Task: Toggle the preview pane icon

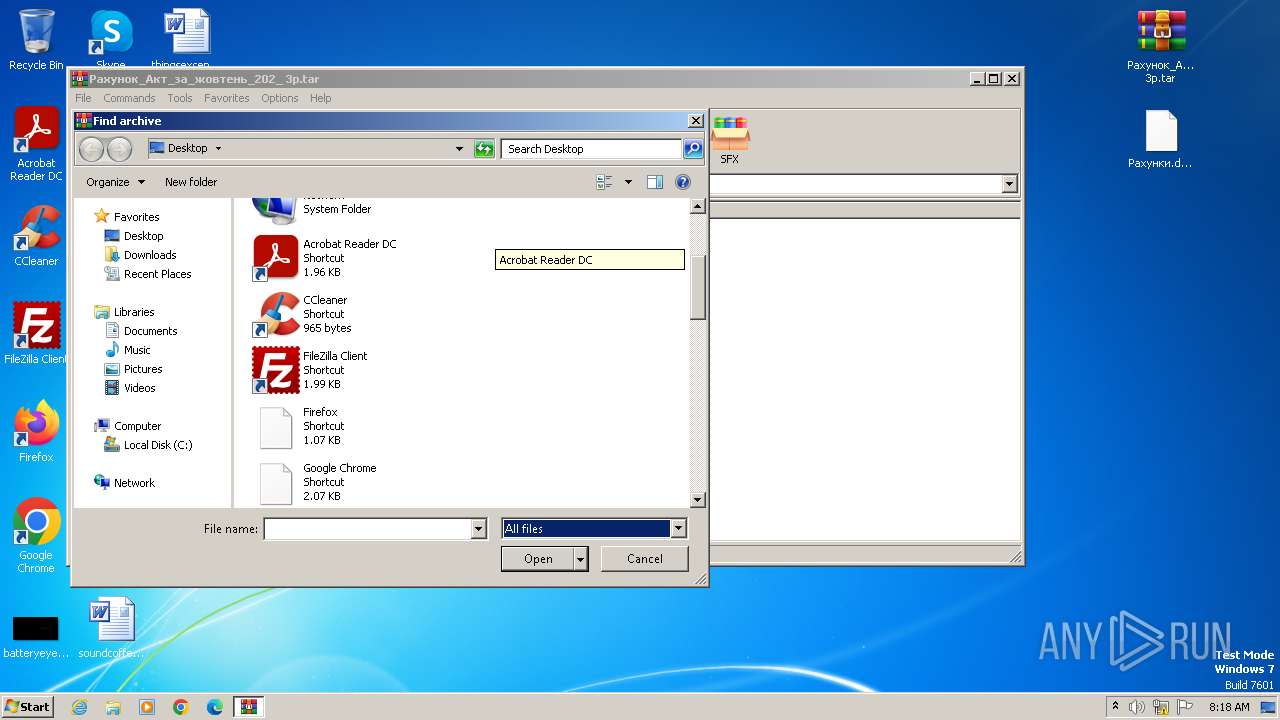Action: (x=655, y=182)
